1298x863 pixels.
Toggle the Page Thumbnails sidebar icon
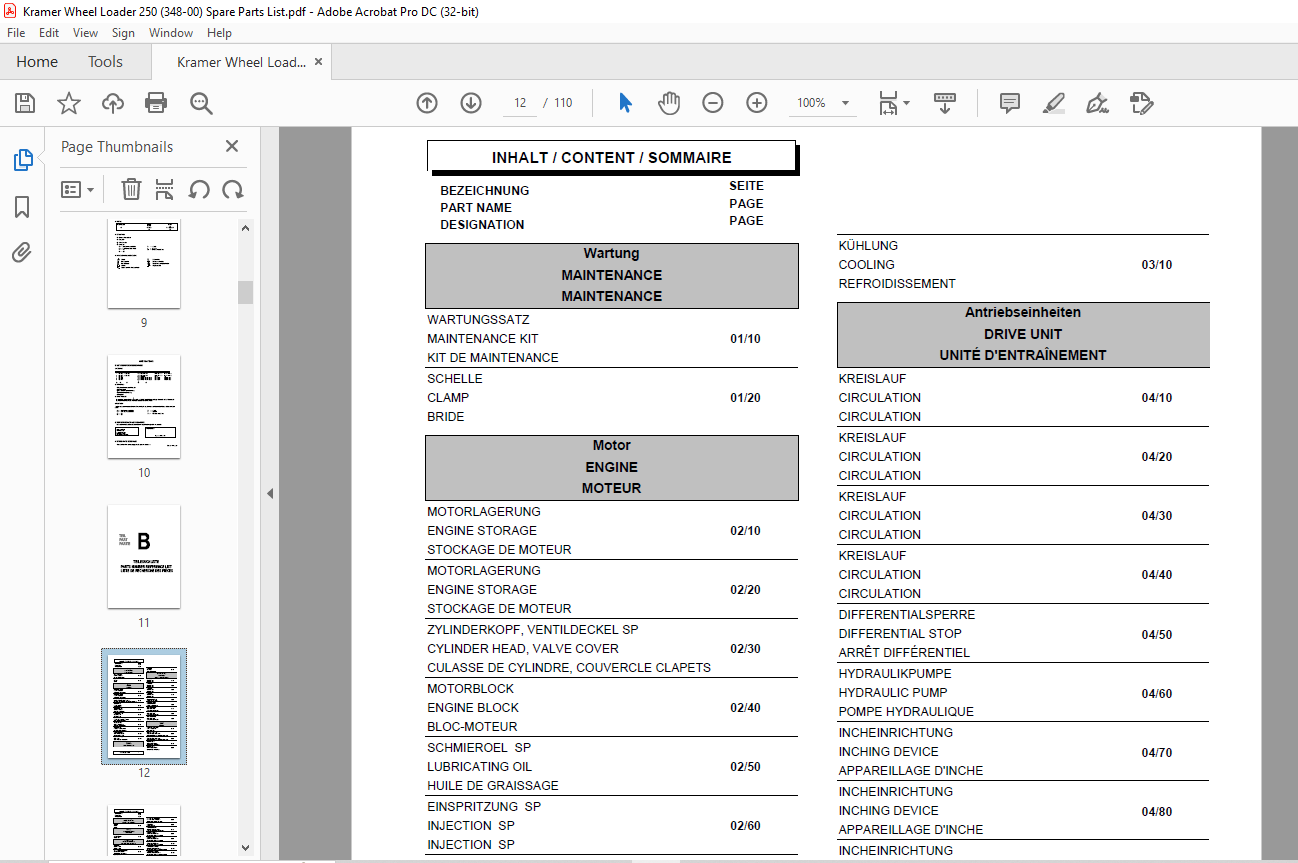22,160
